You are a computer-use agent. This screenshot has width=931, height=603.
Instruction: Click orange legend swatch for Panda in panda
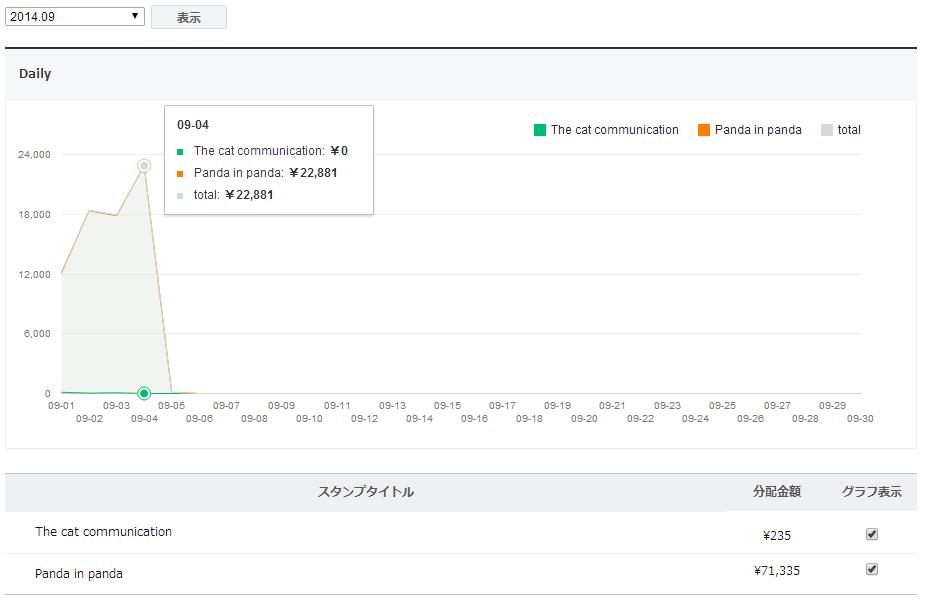pyautogui.click(x=704, y=130)
